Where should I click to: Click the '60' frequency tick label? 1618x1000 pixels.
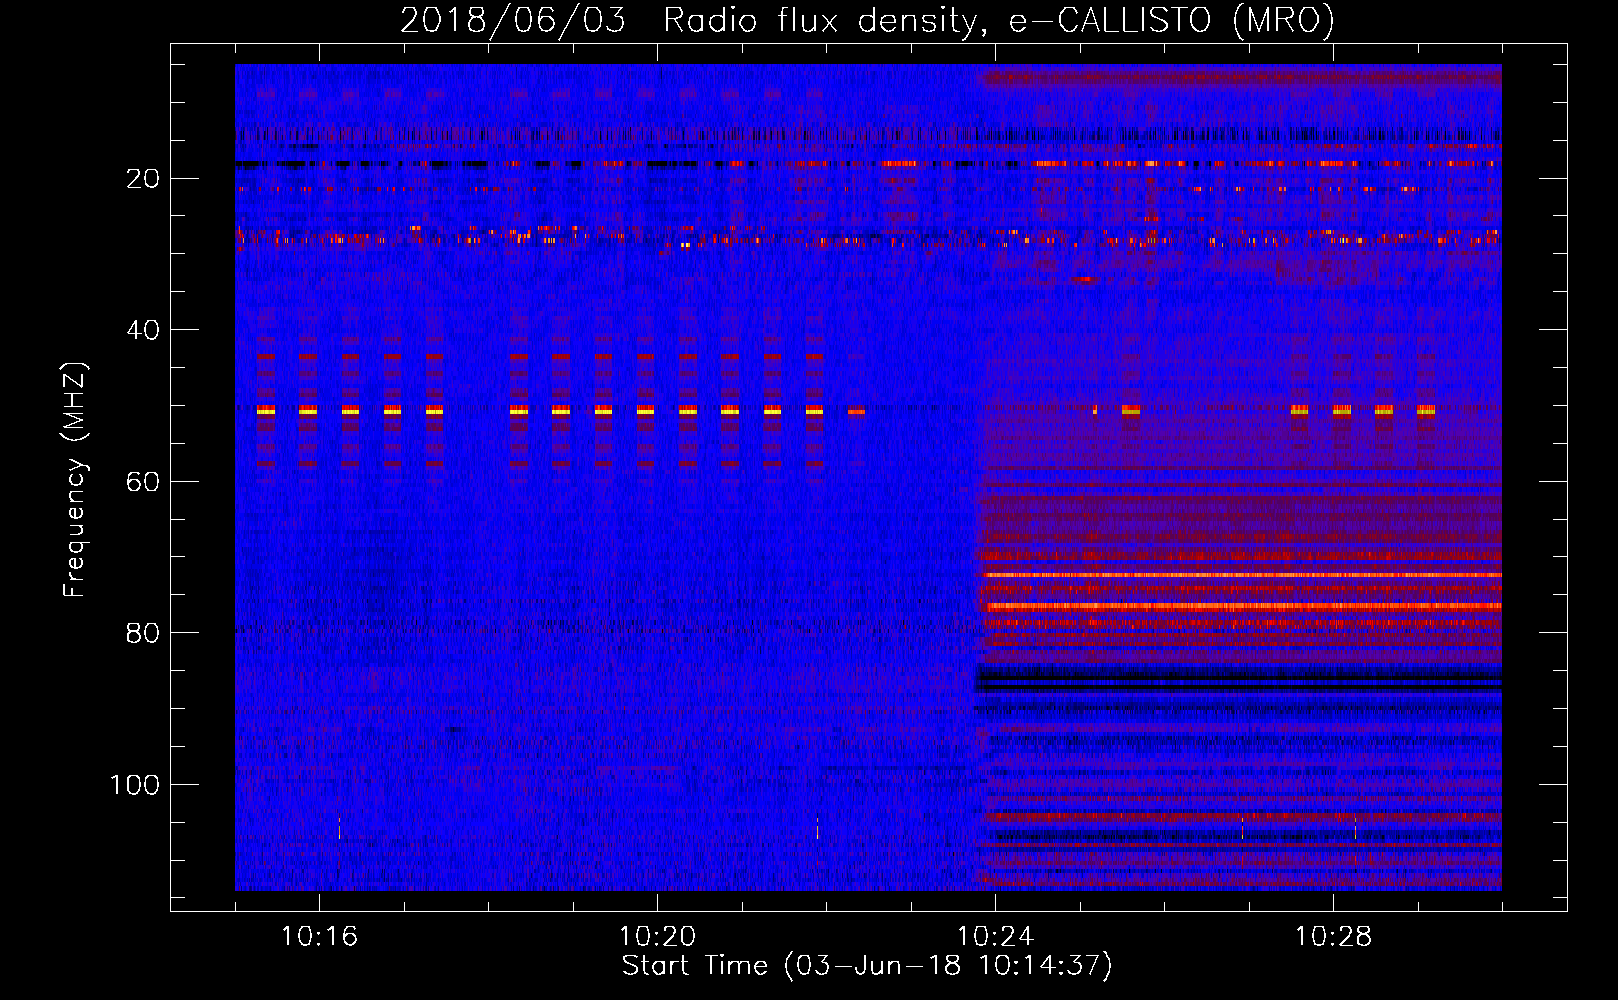144,481
